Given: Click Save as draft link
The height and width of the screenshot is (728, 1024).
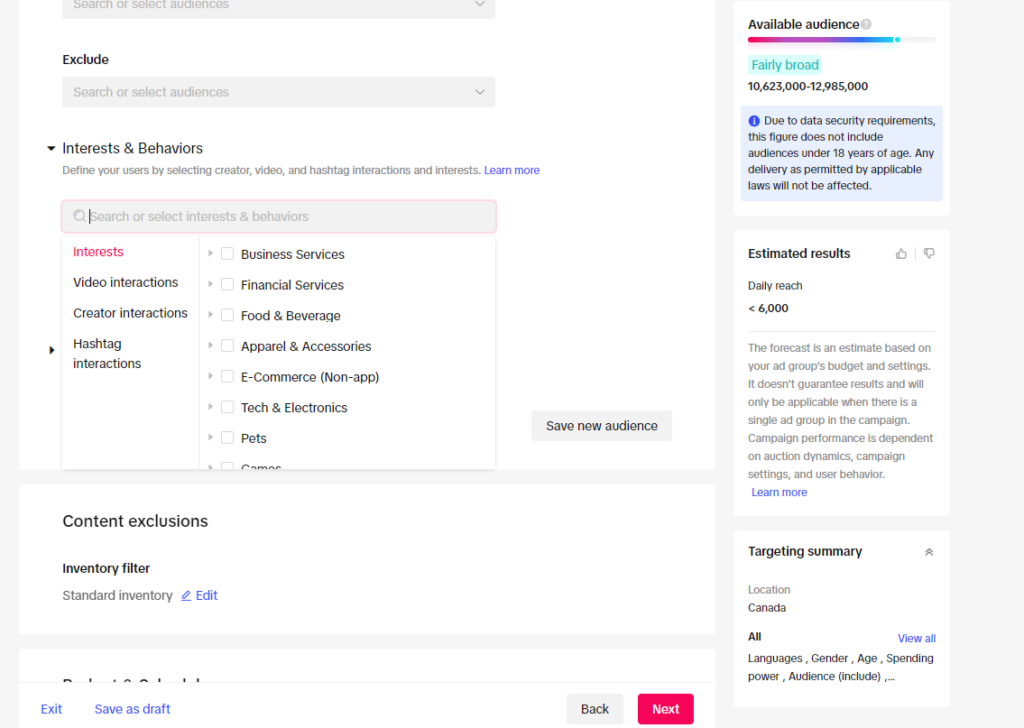Looking at the screenshot, I should (x=133, y=709).
